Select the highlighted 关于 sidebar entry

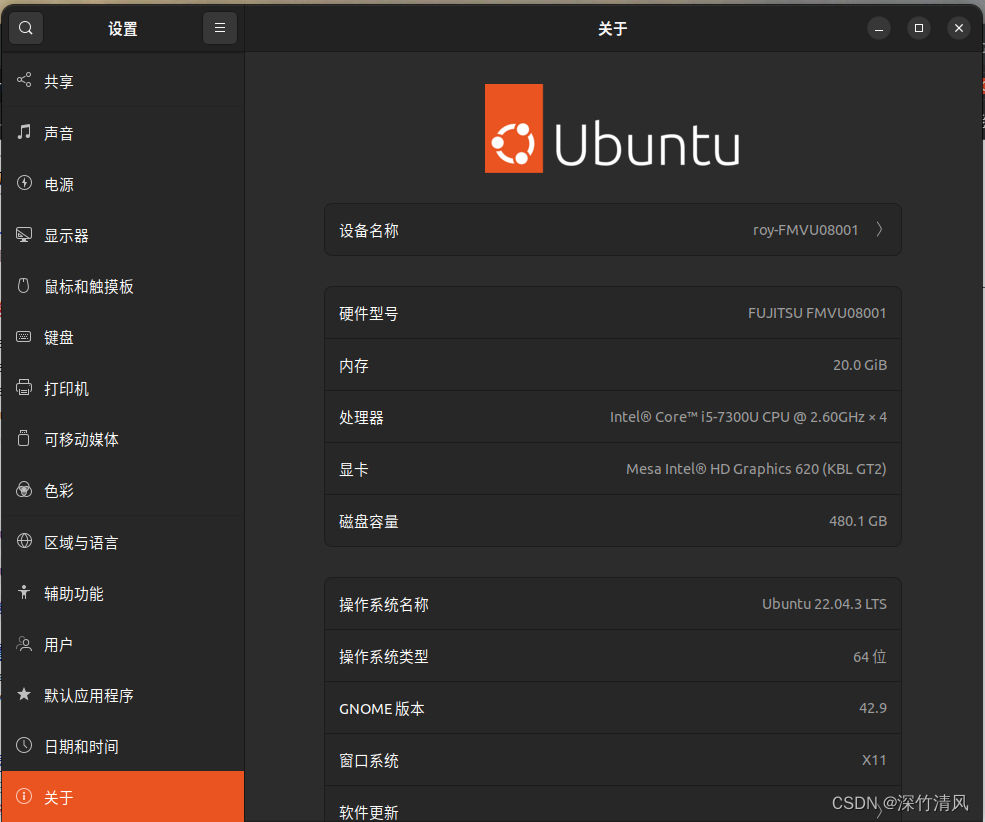(123, 797)
